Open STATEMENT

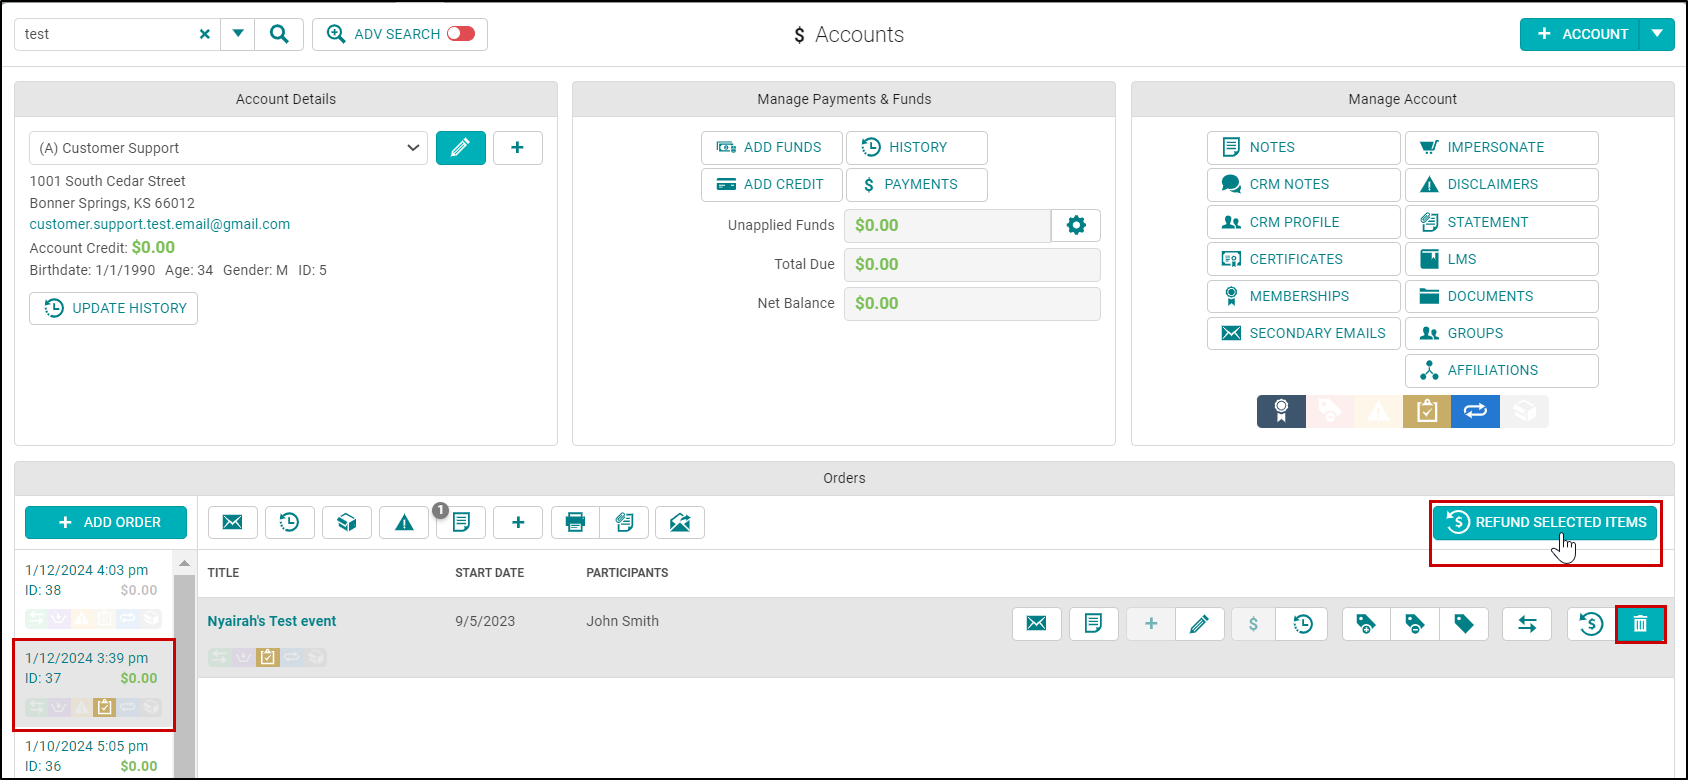[x=1501, y=222]
